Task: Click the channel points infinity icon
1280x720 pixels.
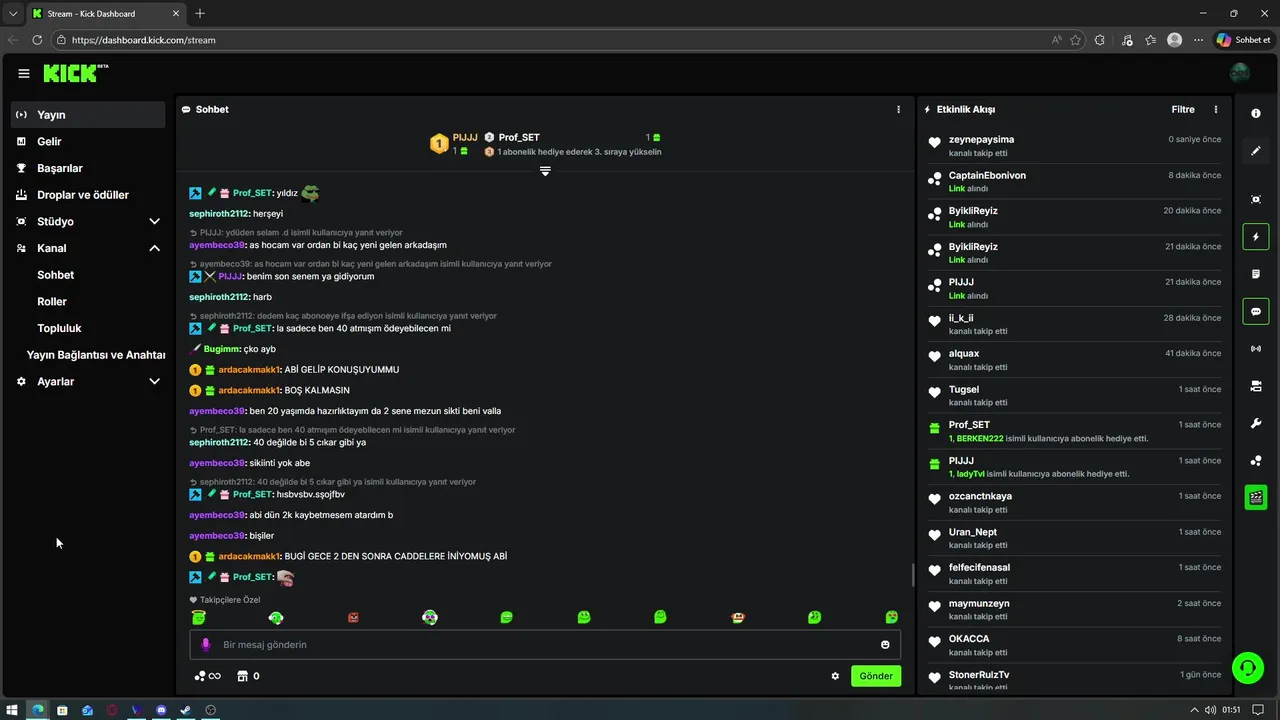Action: 208,676
